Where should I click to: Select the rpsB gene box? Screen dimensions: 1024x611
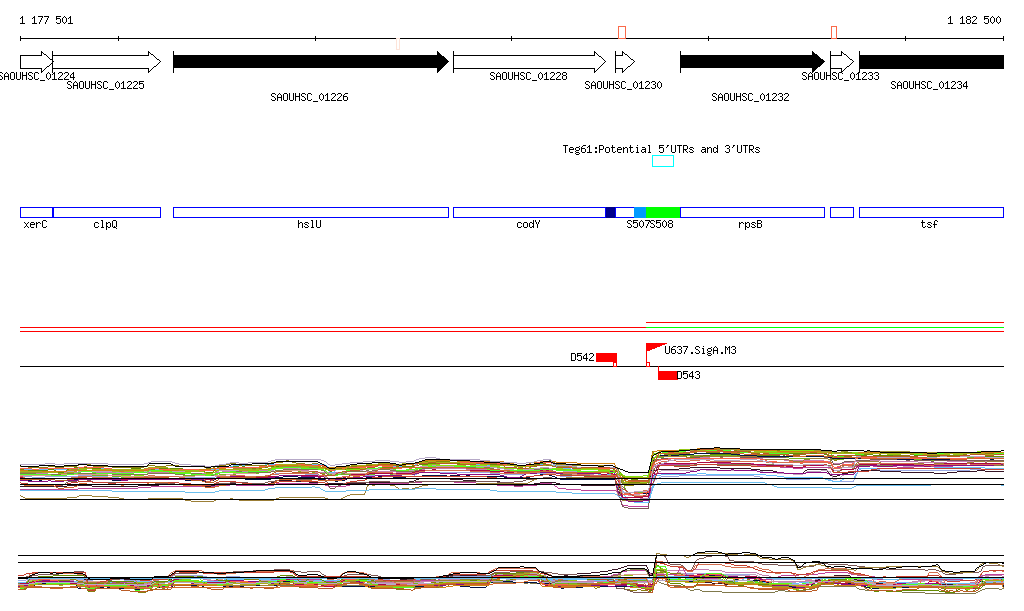tap(751, 212)
